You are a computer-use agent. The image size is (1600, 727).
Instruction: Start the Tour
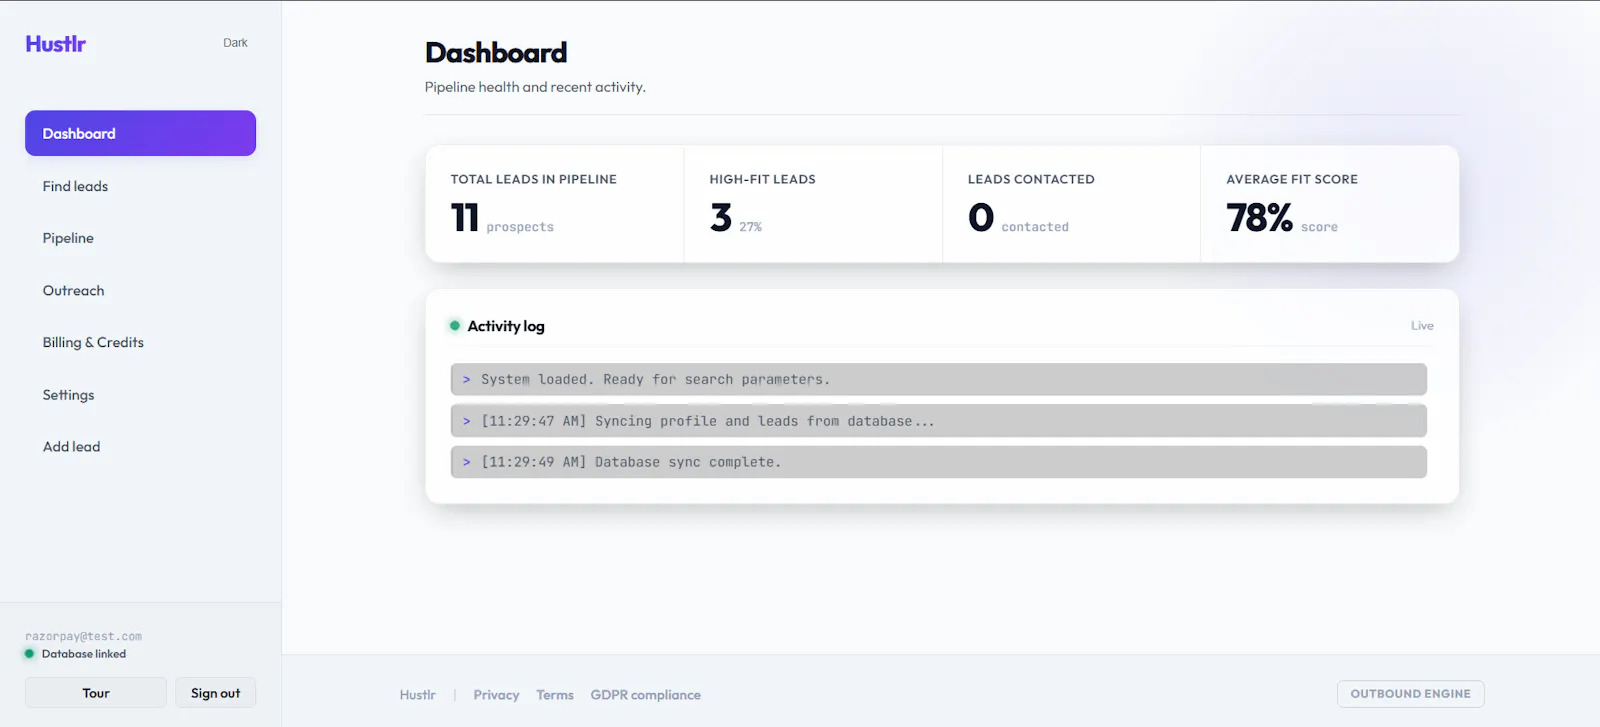pos(96,693)
